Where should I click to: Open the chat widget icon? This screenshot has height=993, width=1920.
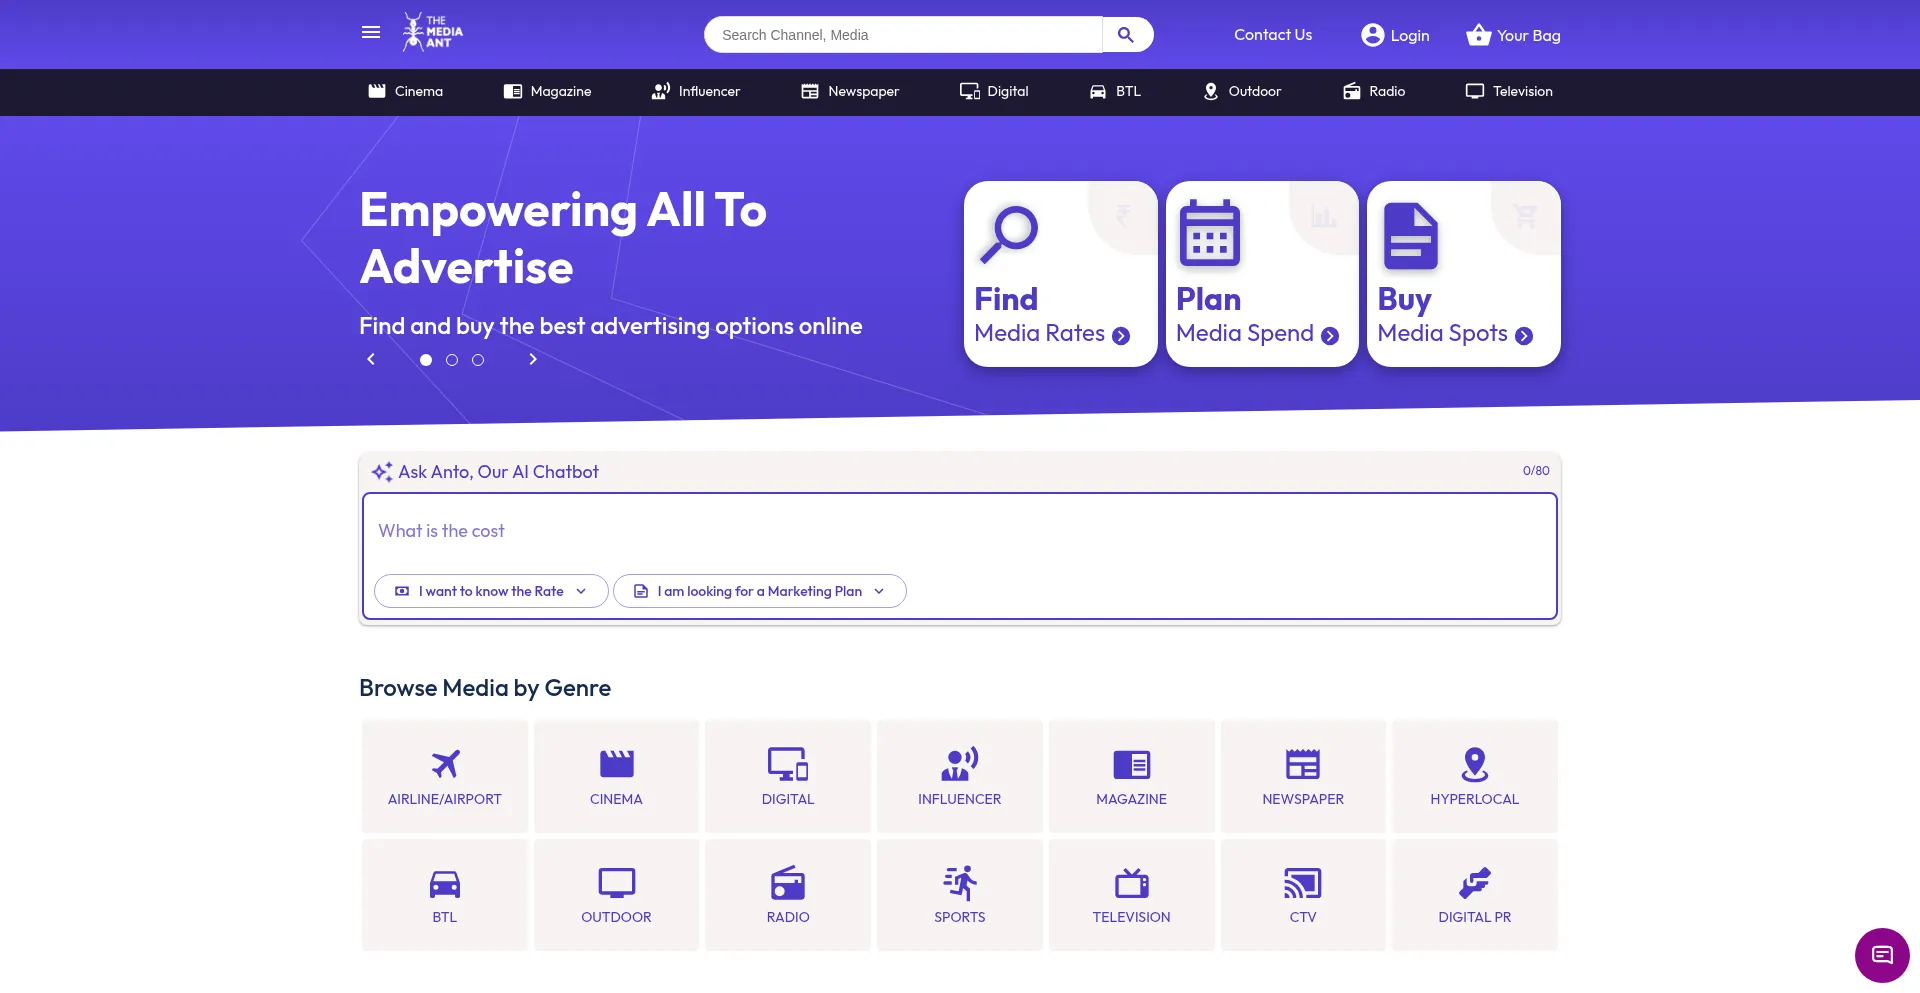pyautogui.click(x=1882, y=955)
